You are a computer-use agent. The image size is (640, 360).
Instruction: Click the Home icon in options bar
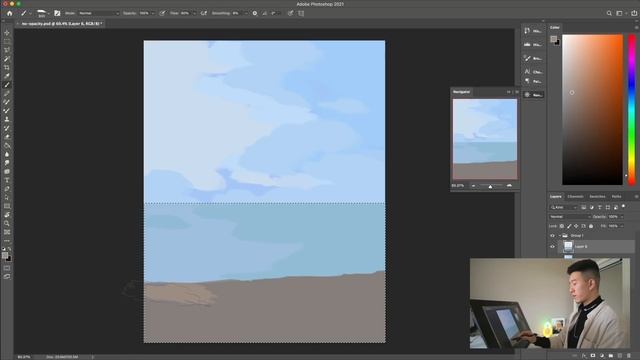(x=10, y=13)
